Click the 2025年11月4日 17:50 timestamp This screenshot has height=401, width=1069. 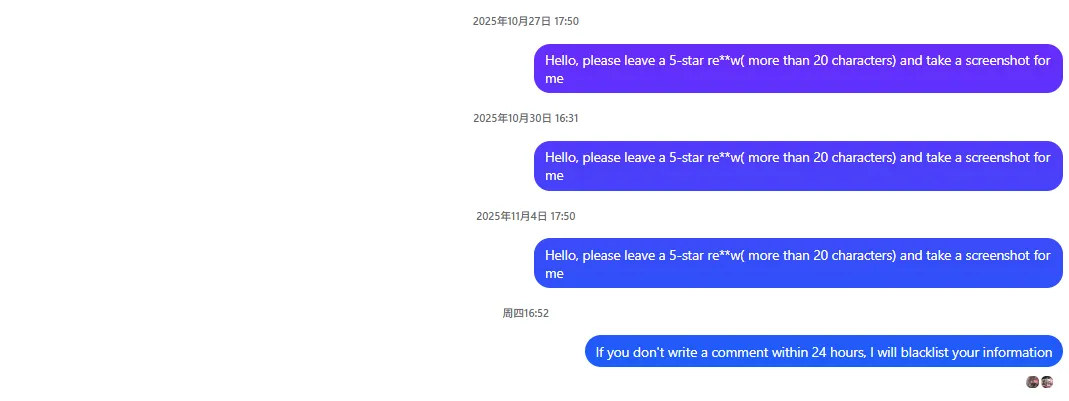[x=526, y=216]
